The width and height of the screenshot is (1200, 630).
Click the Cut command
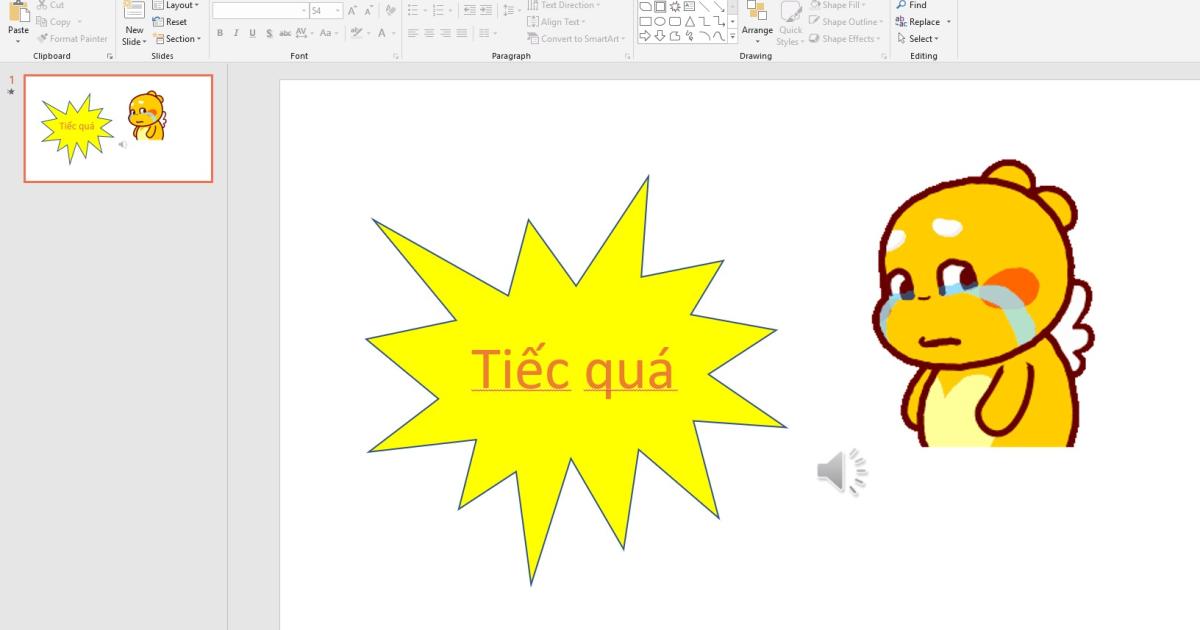[x=50, y=5]
